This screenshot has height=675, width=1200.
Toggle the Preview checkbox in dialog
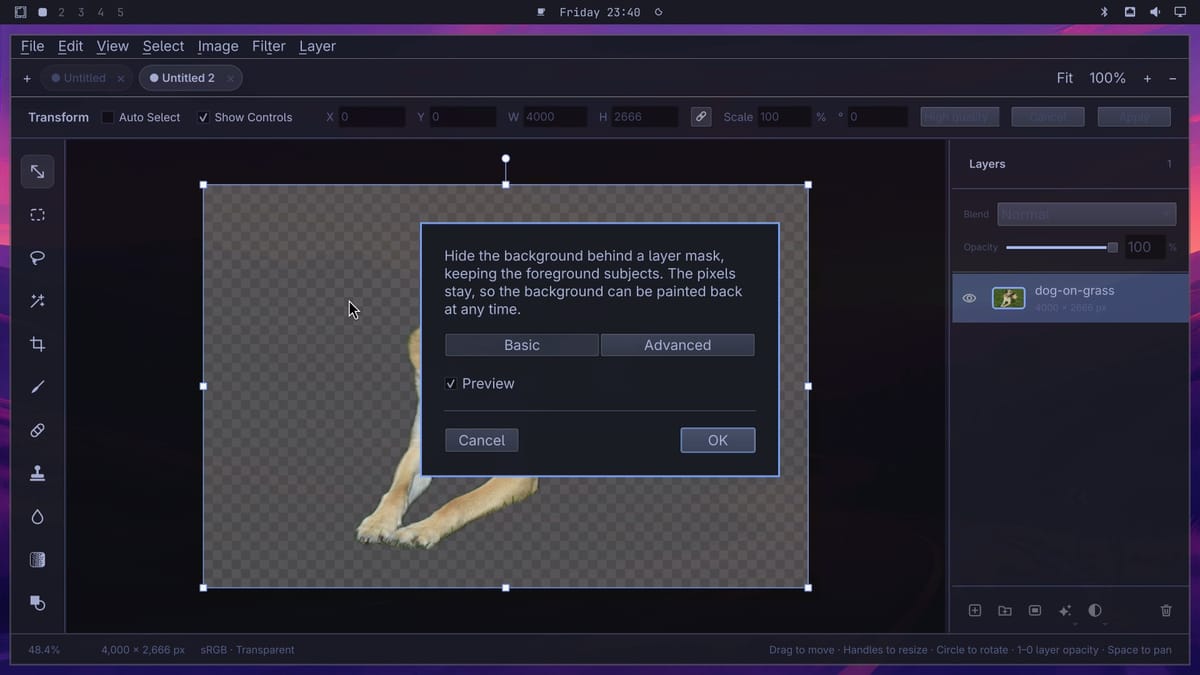[x=451, y=384]
